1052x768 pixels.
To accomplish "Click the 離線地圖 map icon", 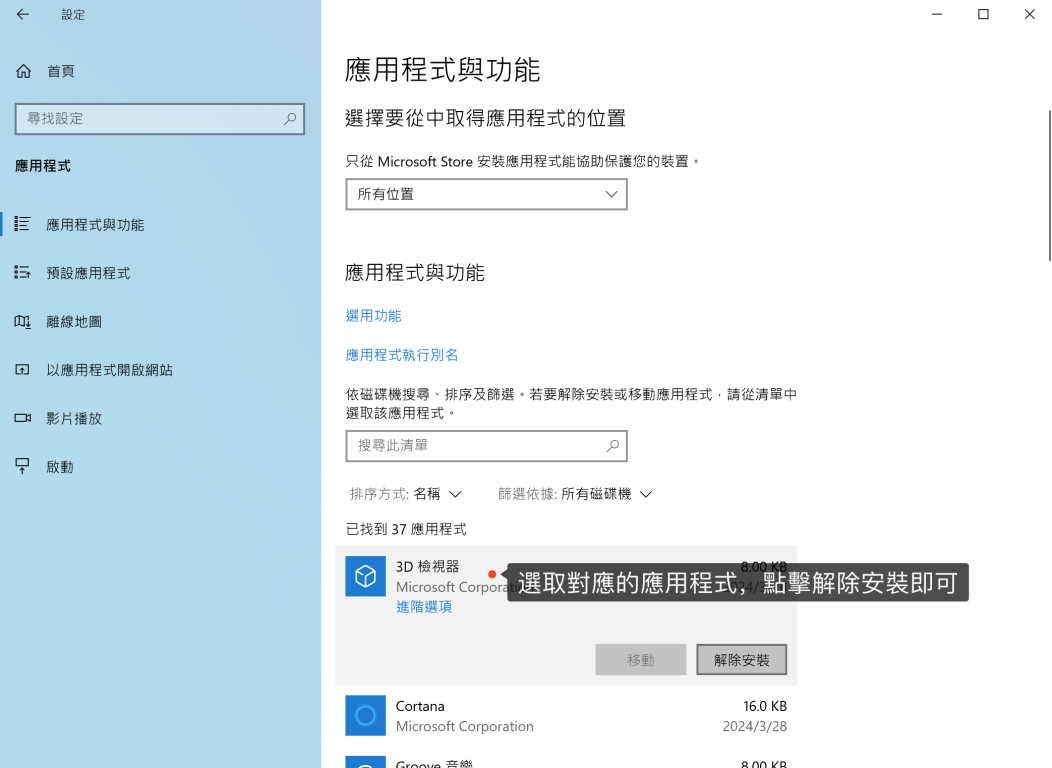I will [23, 322].
